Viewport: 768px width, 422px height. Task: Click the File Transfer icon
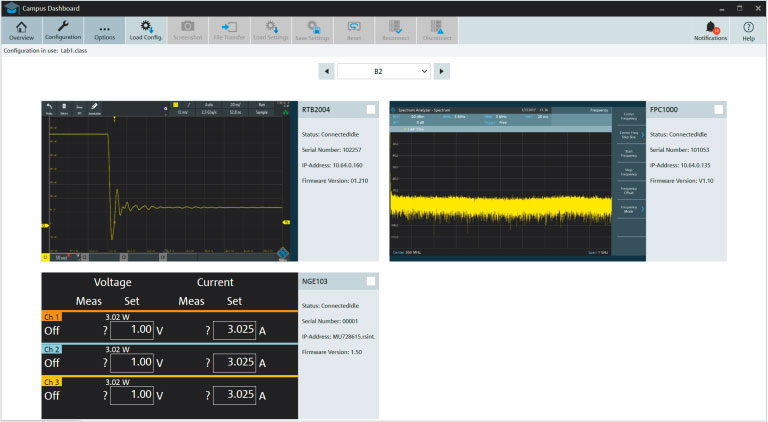[229, 30]
